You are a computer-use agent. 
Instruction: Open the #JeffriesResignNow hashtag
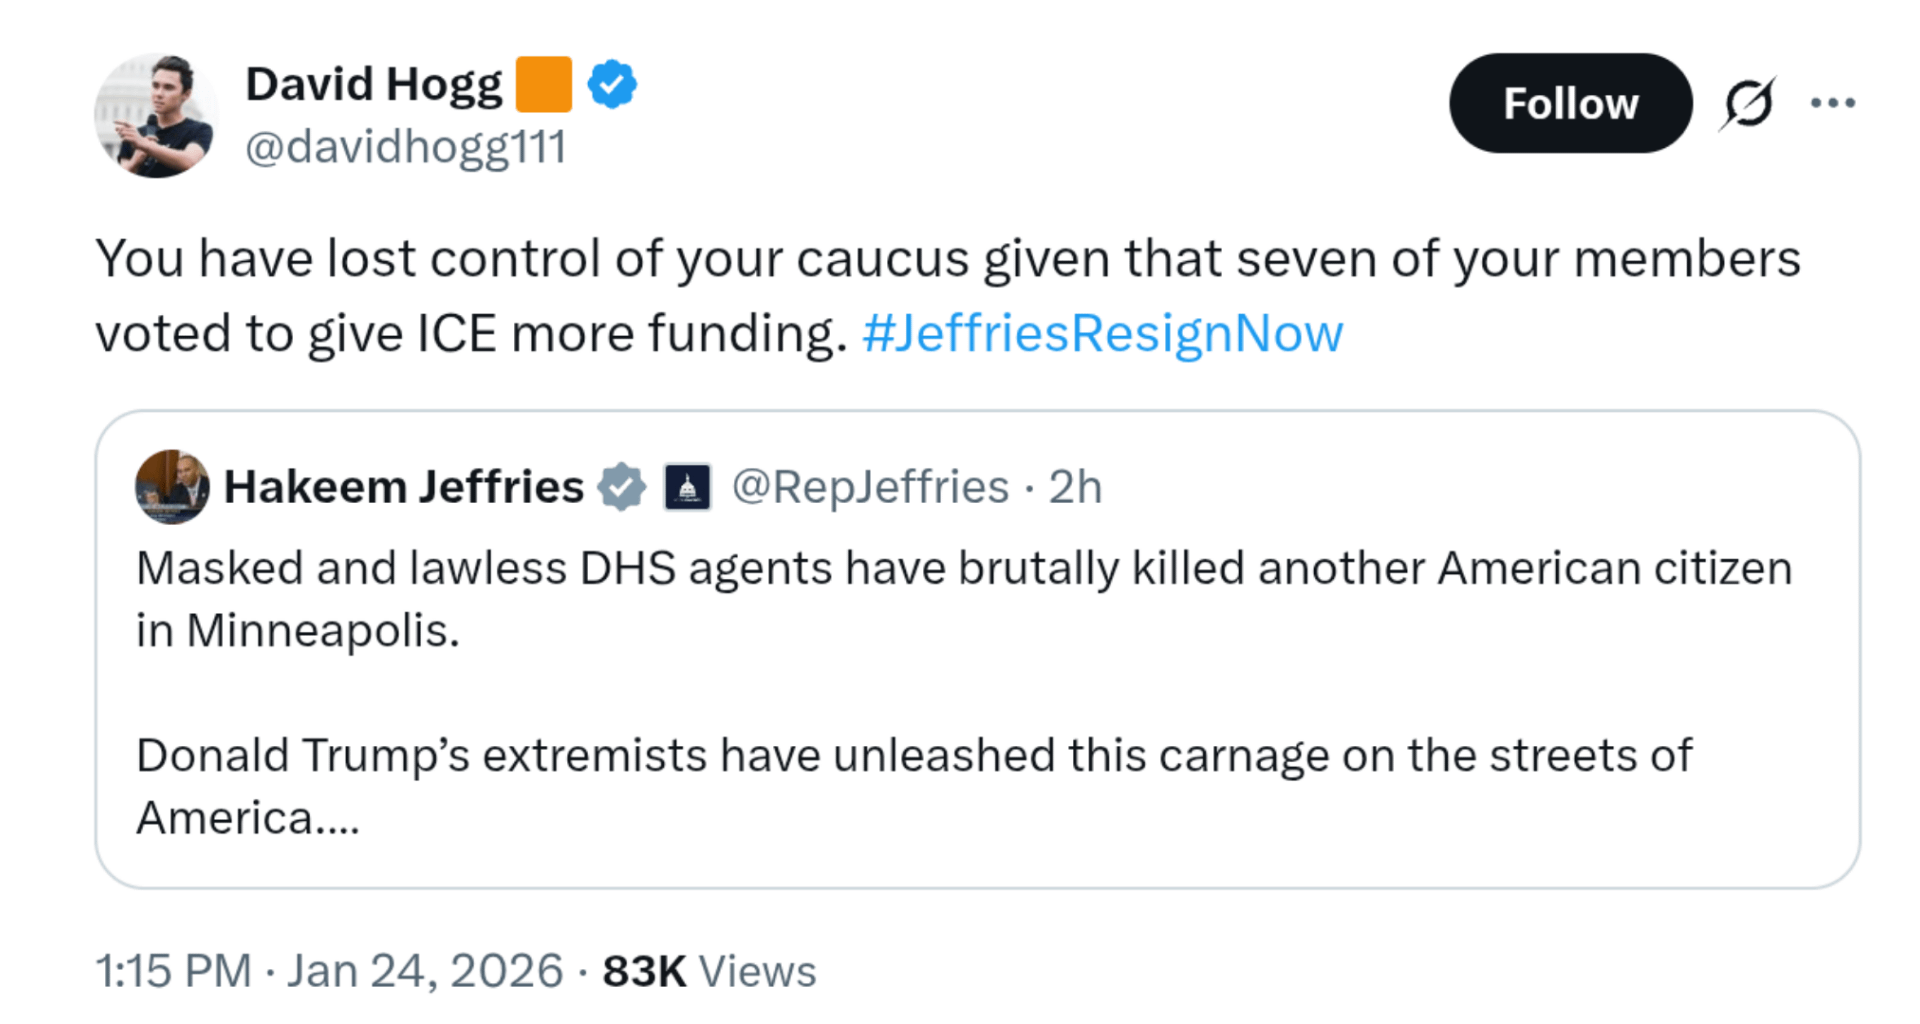(1102, 334)
